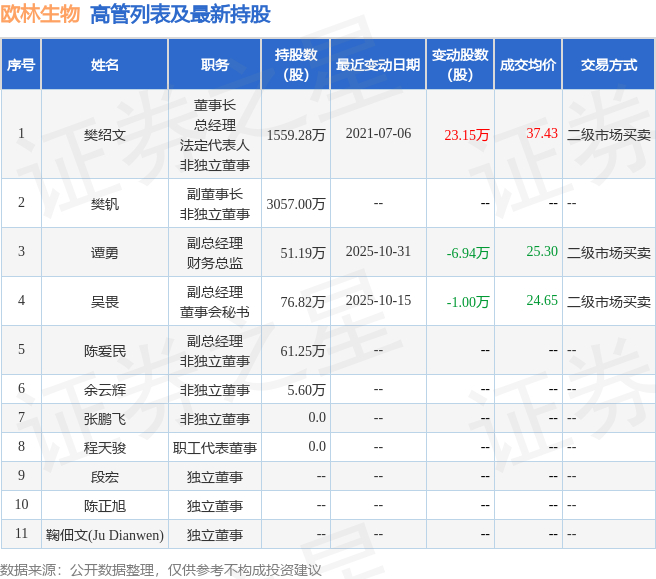
Task: Click 二级市场买卖 in 吴畏's row
Action: 609,302
